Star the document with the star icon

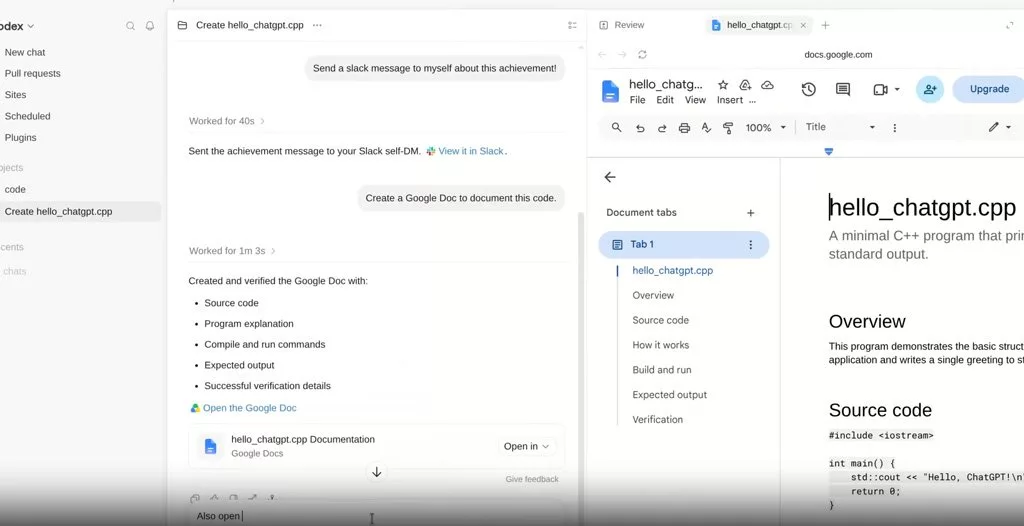click(x=723, y=85)
